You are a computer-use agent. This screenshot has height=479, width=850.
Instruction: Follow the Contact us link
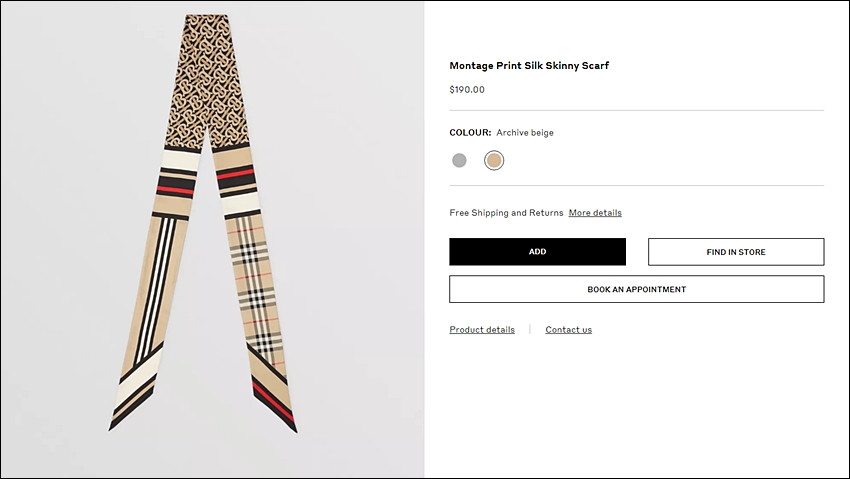coord(569,329)
